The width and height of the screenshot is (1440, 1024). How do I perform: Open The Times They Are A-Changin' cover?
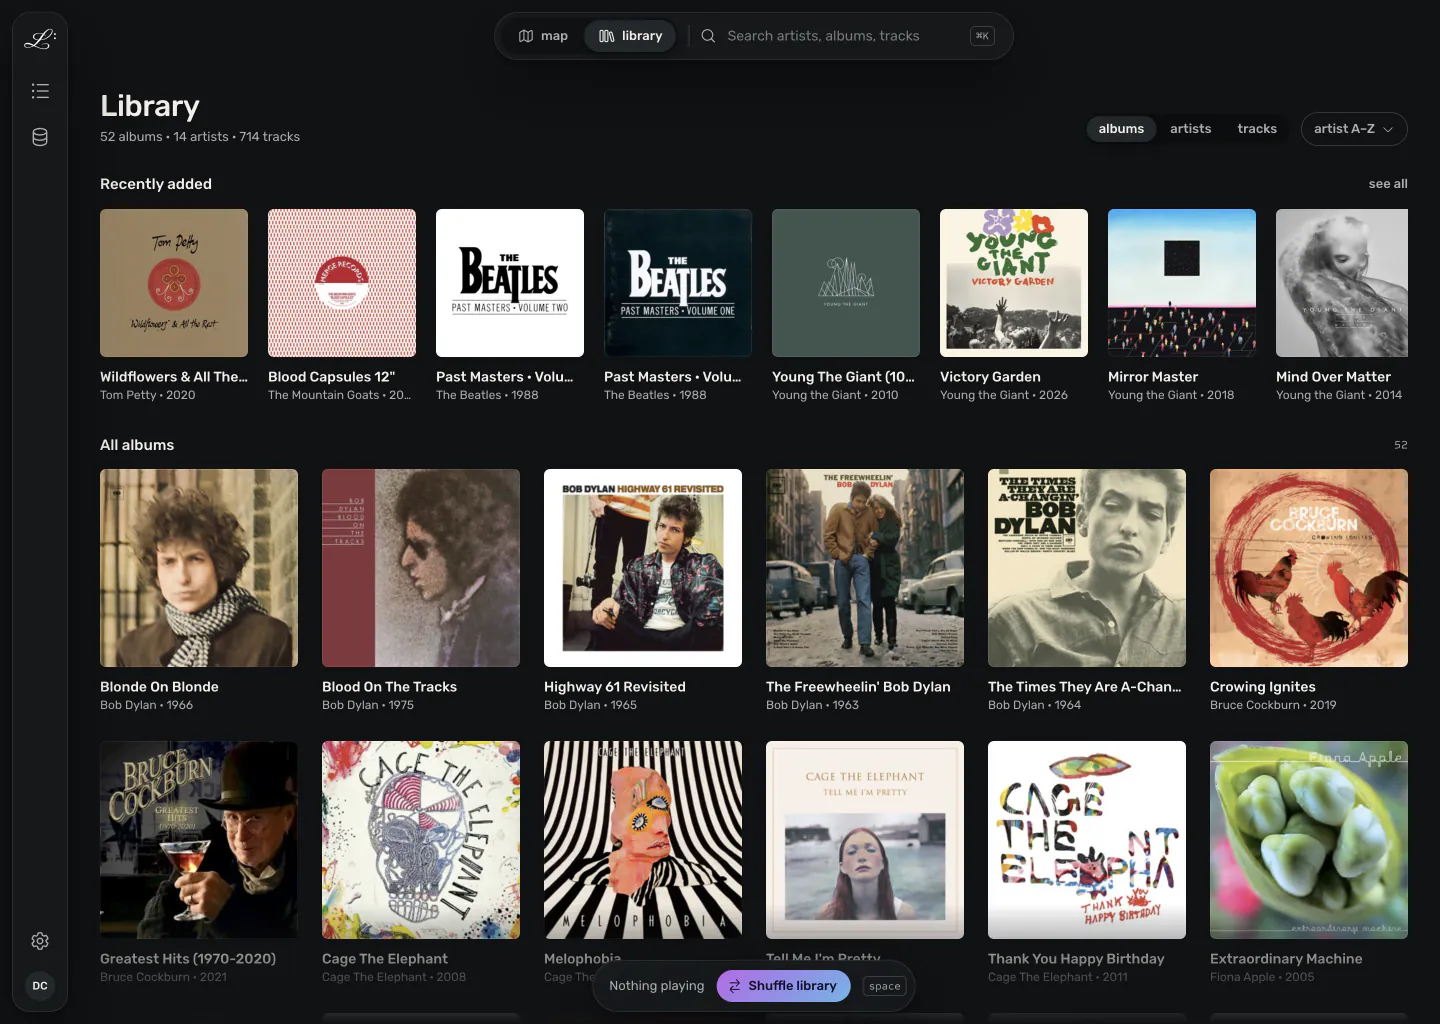(x=1087, y=568)
